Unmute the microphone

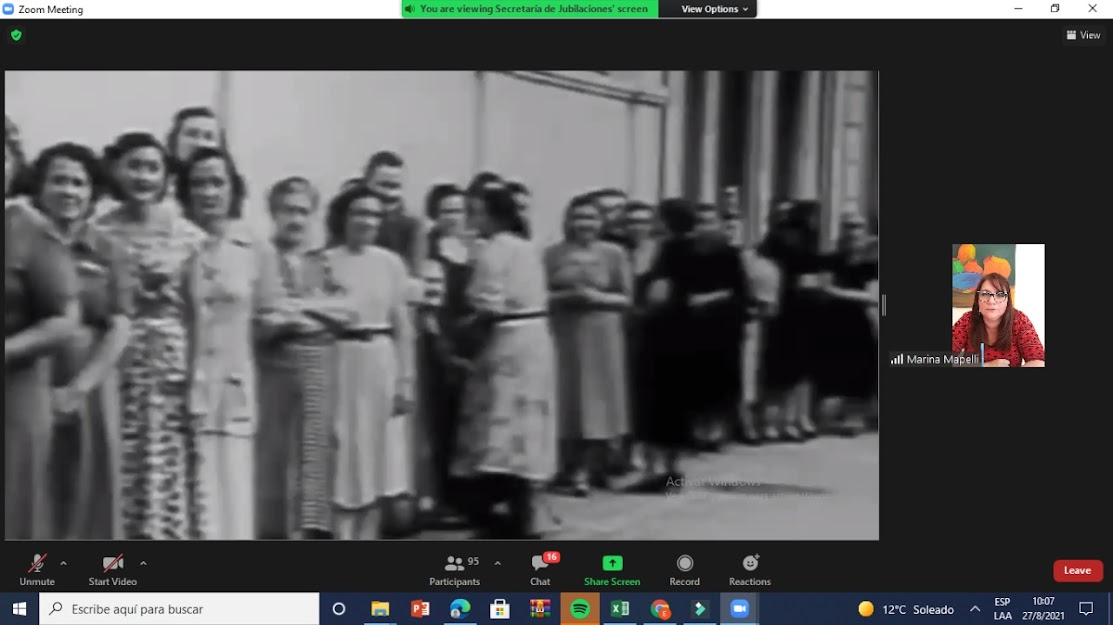[37, 569]
